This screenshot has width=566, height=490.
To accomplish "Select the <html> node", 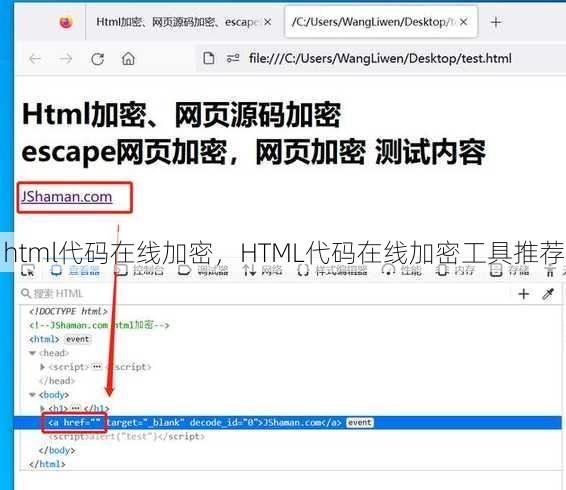I will (x=44, y=339).
